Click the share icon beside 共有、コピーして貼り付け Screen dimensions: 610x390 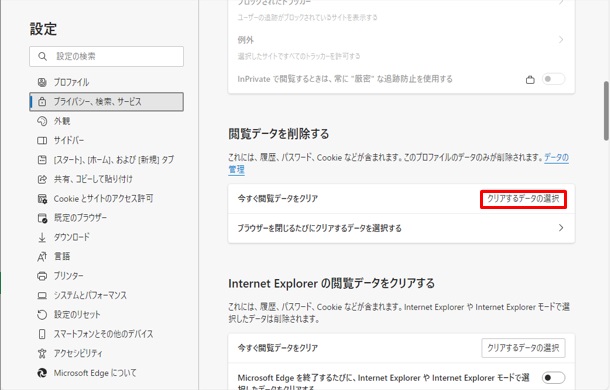tap(42, 179)
